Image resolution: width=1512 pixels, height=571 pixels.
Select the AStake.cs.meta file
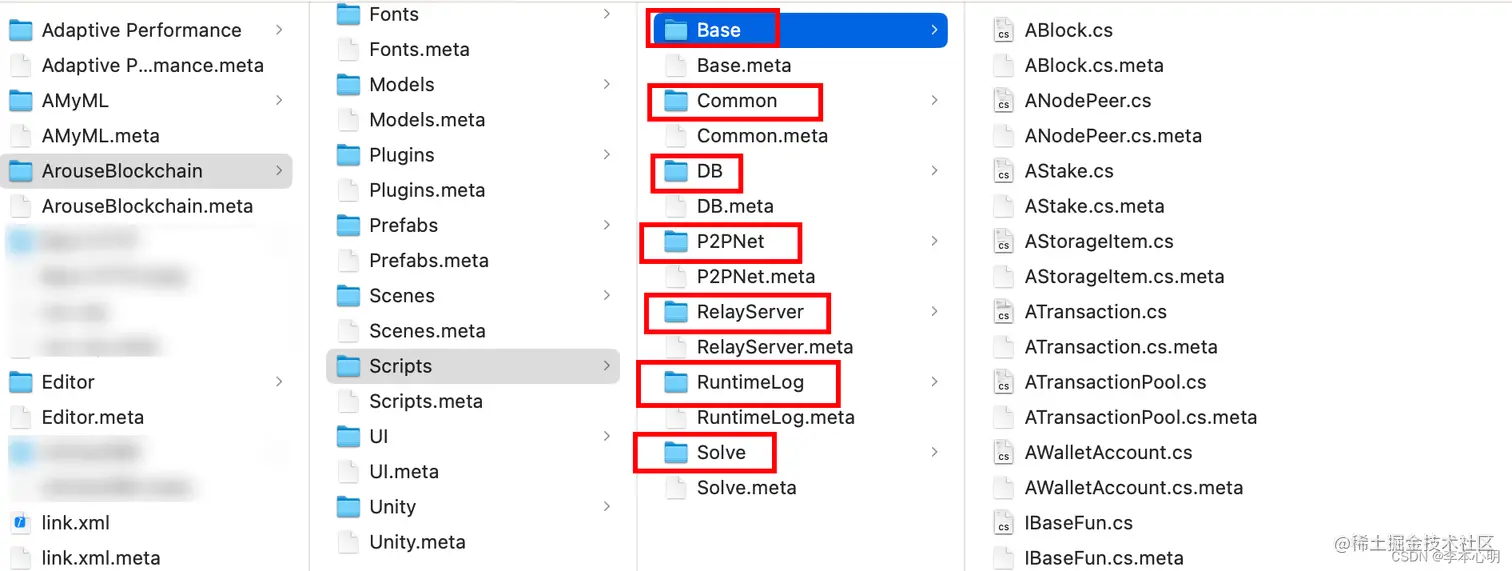click(x=1094, y=207)
